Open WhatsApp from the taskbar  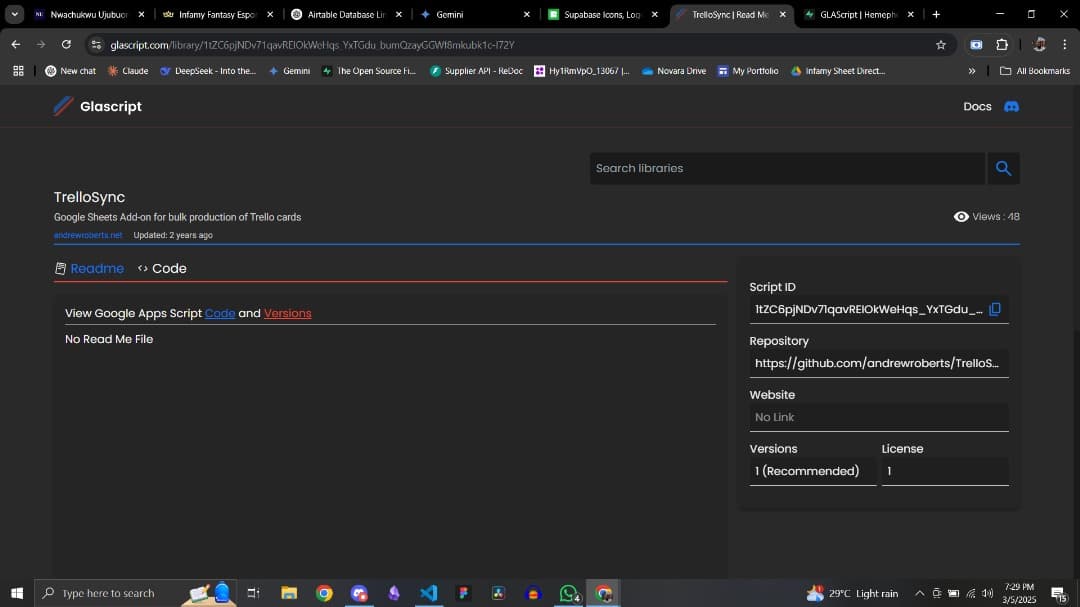[x=569, y=593]
